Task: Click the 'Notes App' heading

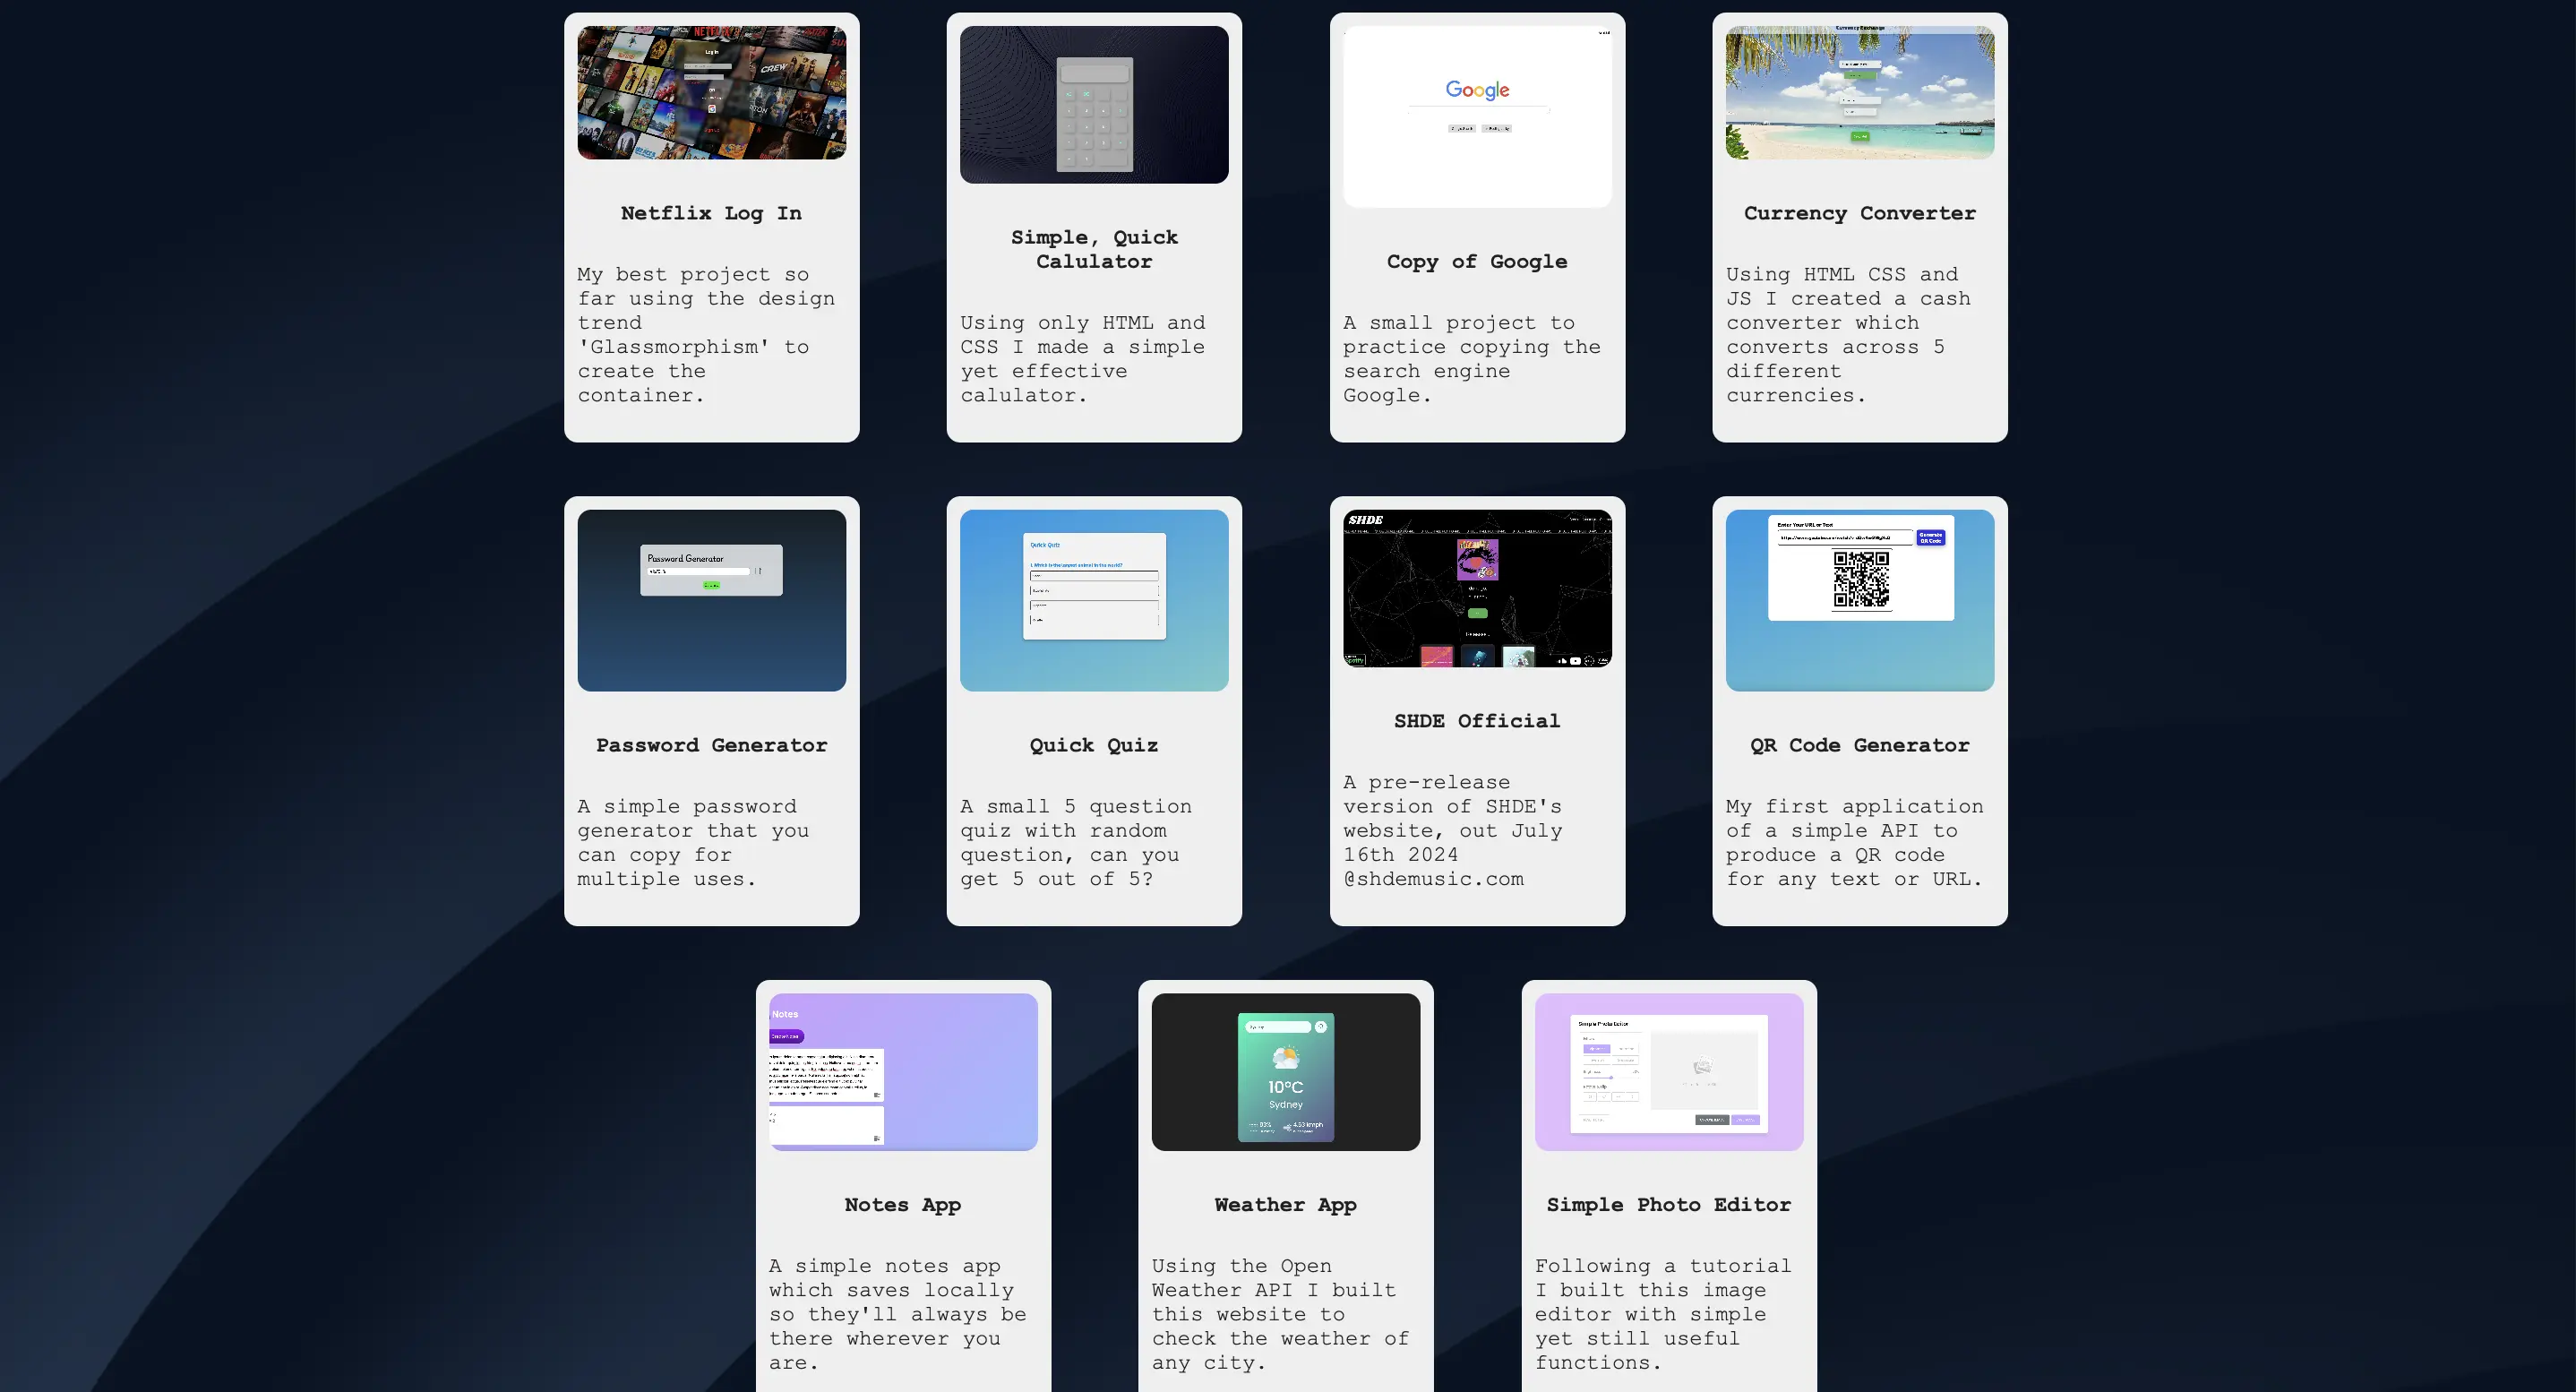Action: (903, 1205)
